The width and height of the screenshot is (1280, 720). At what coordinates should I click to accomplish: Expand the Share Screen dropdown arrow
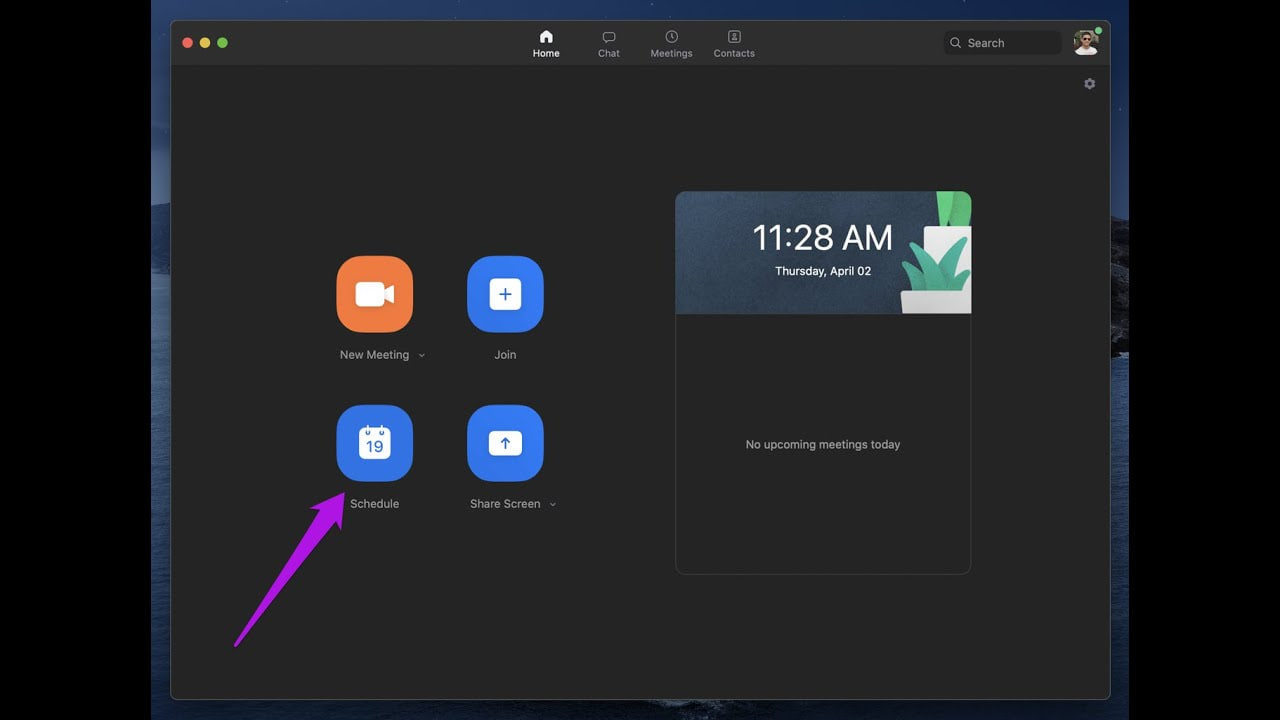point(553,504)
